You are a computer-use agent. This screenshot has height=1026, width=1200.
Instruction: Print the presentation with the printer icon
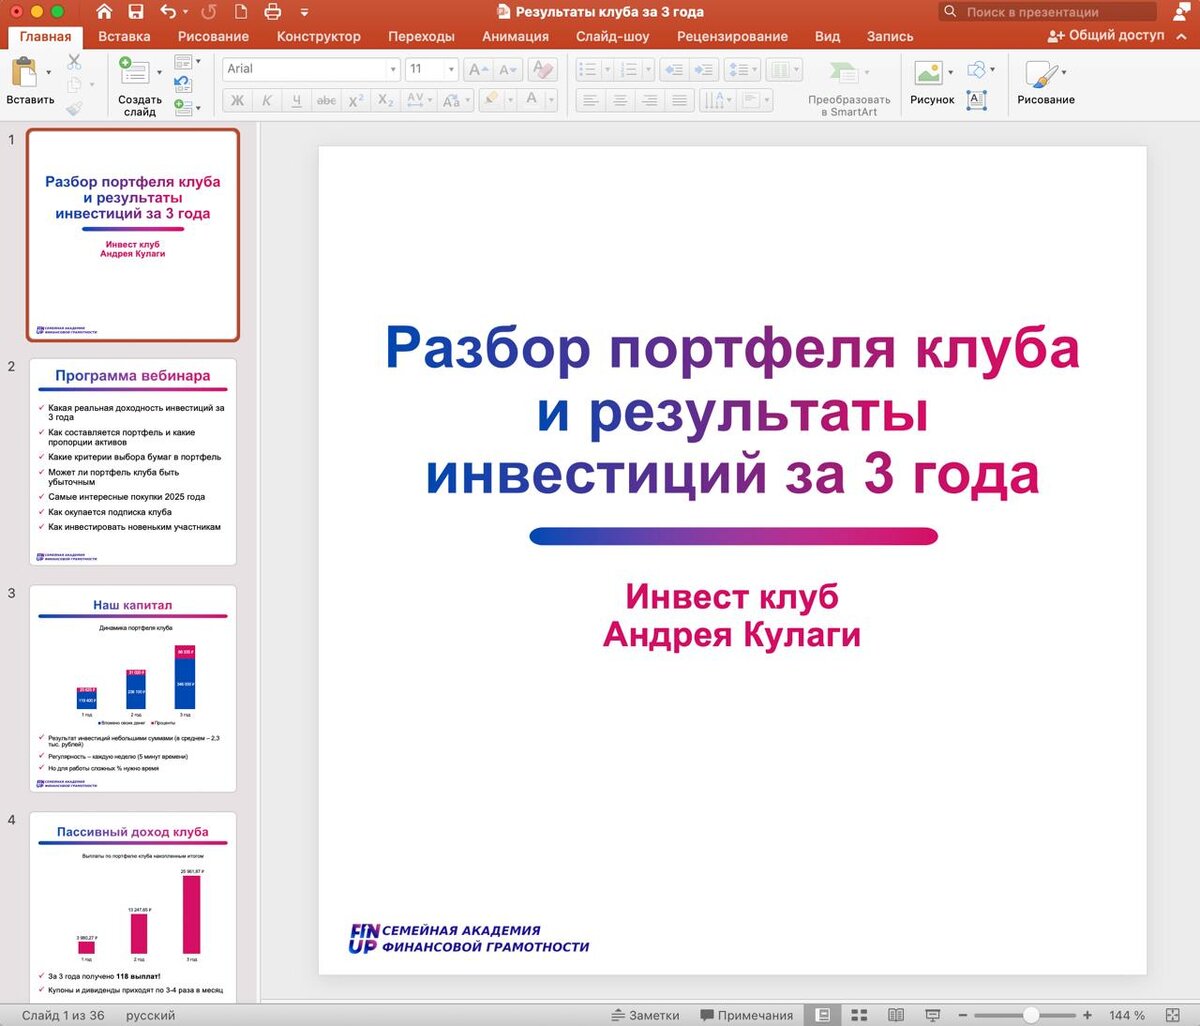[272, 12]
